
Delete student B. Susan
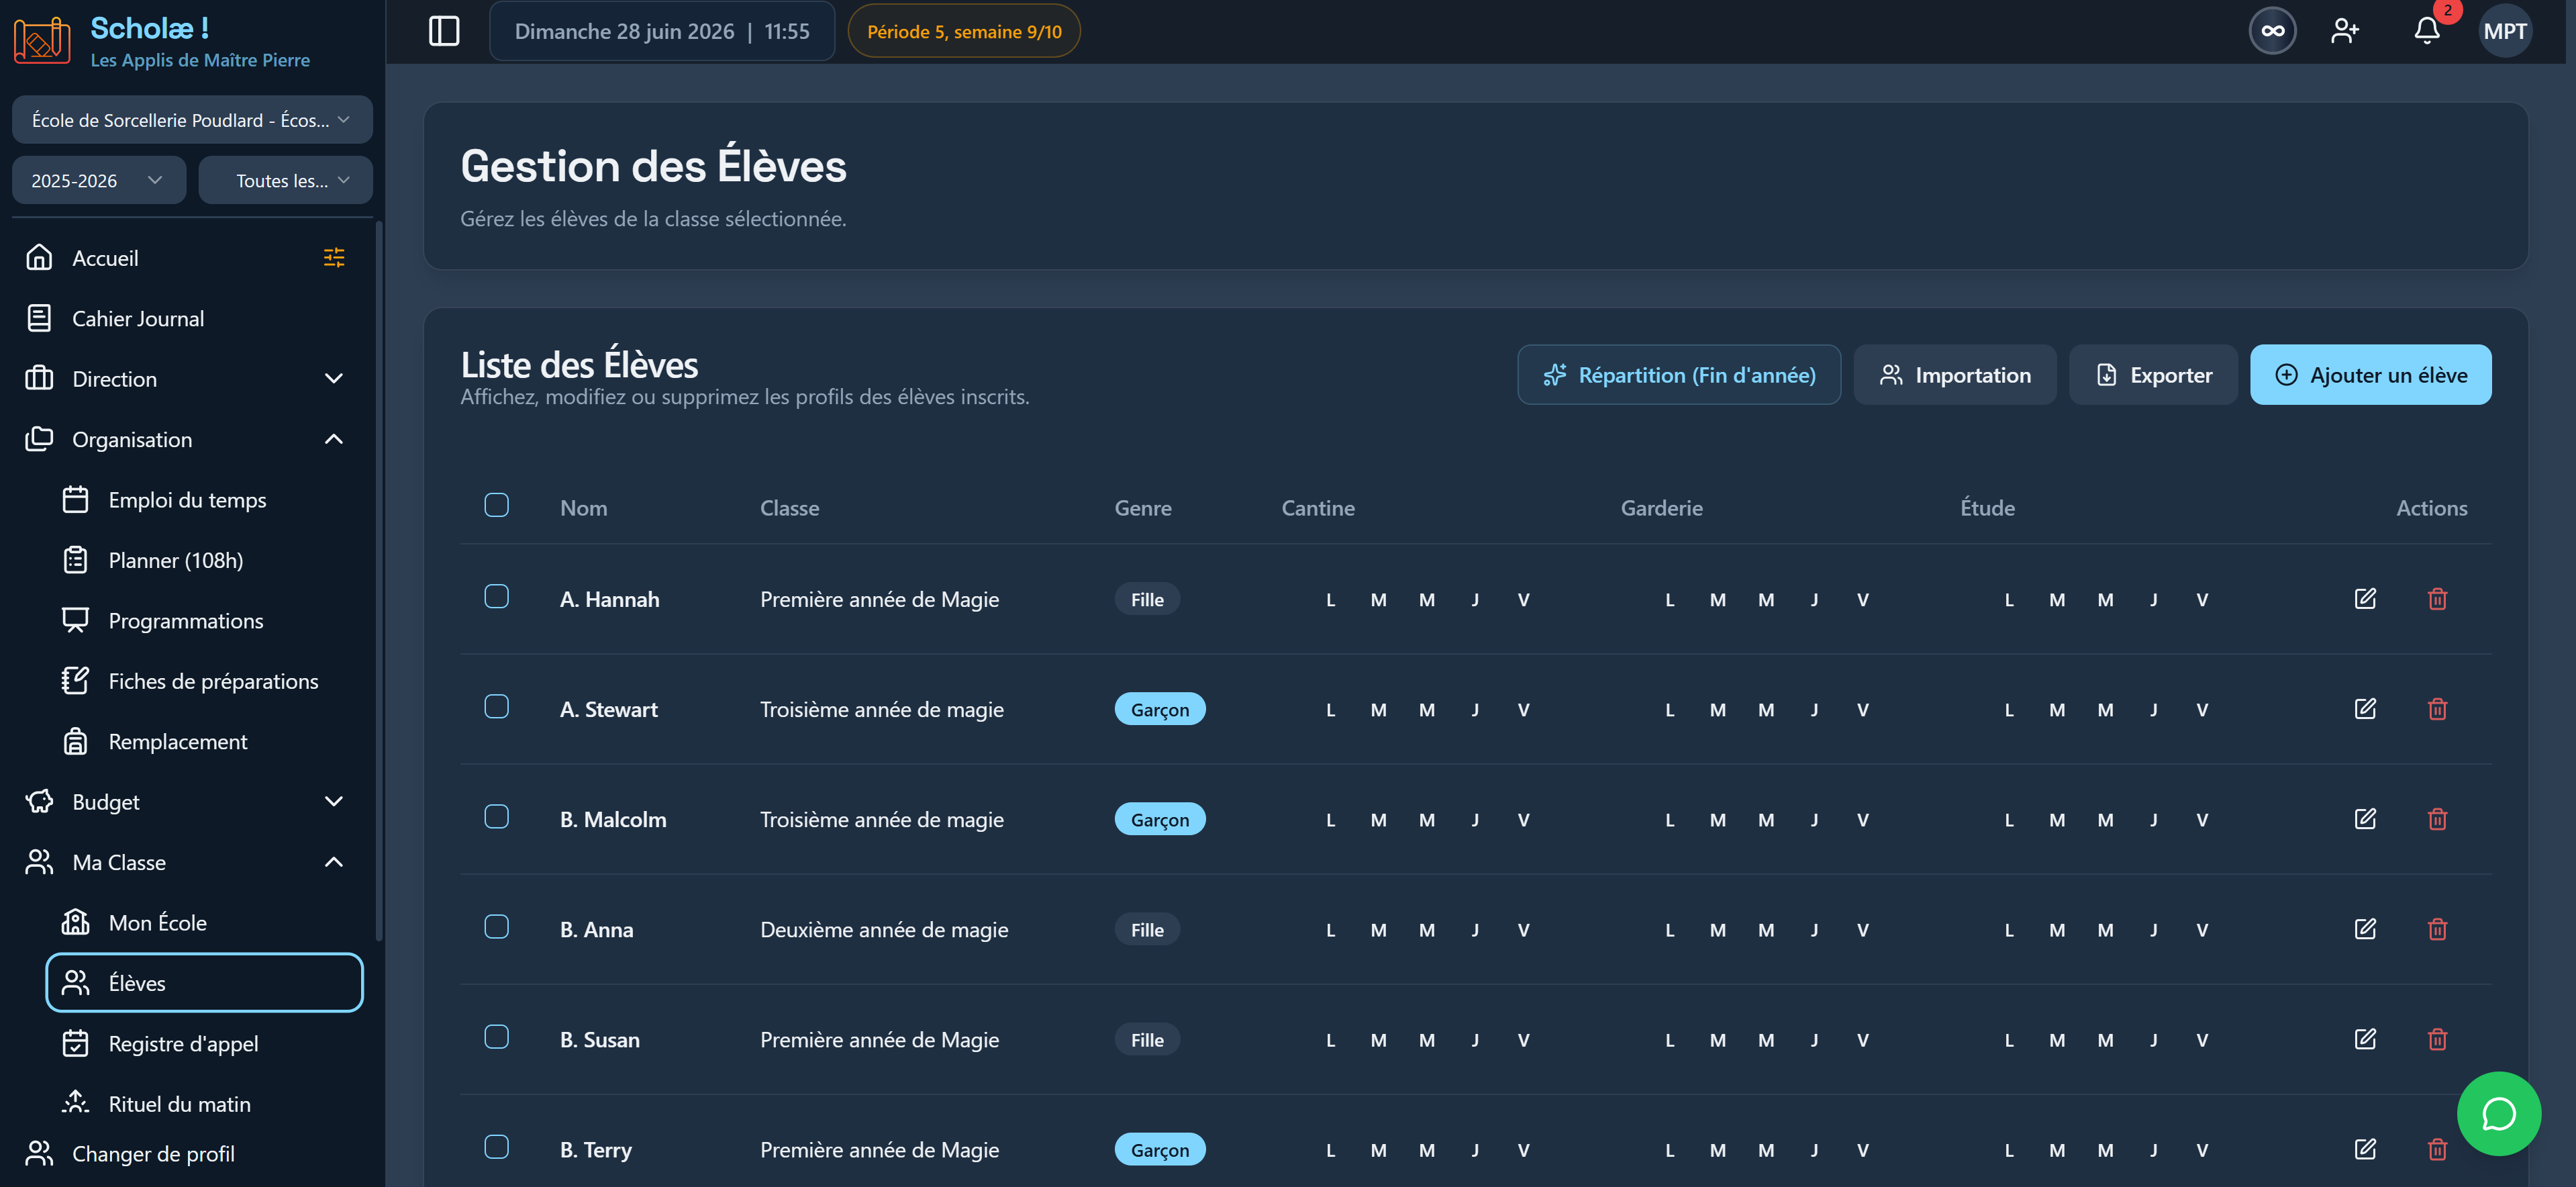pos(2437,1038)
